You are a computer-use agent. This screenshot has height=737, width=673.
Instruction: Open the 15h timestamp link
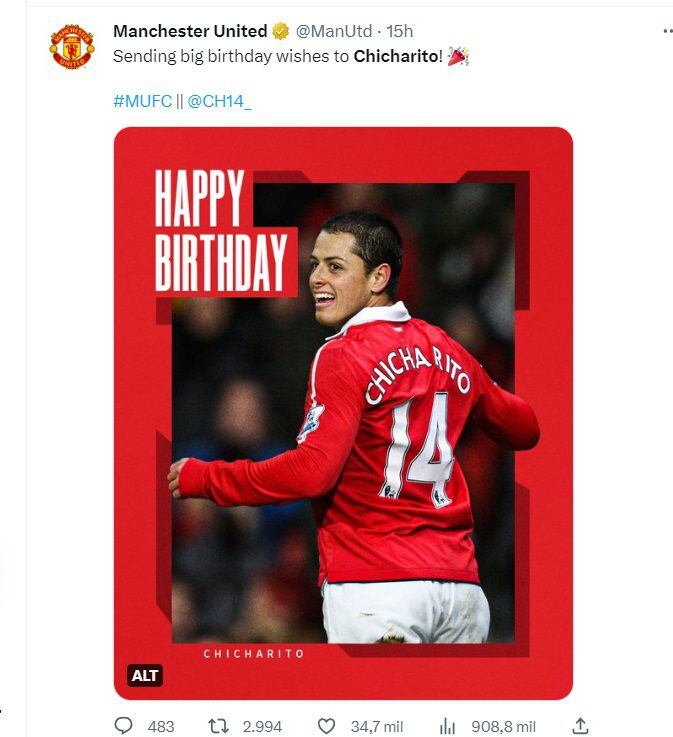coord(399,31)
